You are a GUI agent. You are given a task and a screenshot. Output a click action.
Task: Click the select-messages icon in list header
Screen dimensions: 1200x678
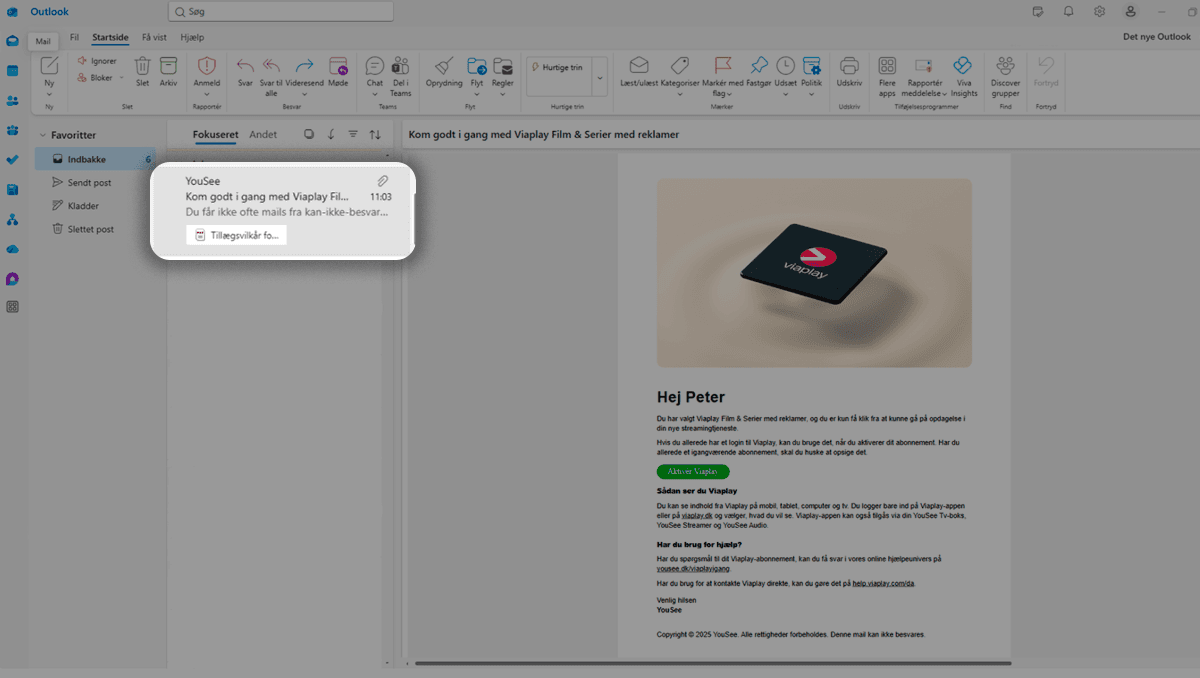pos(308,134)
